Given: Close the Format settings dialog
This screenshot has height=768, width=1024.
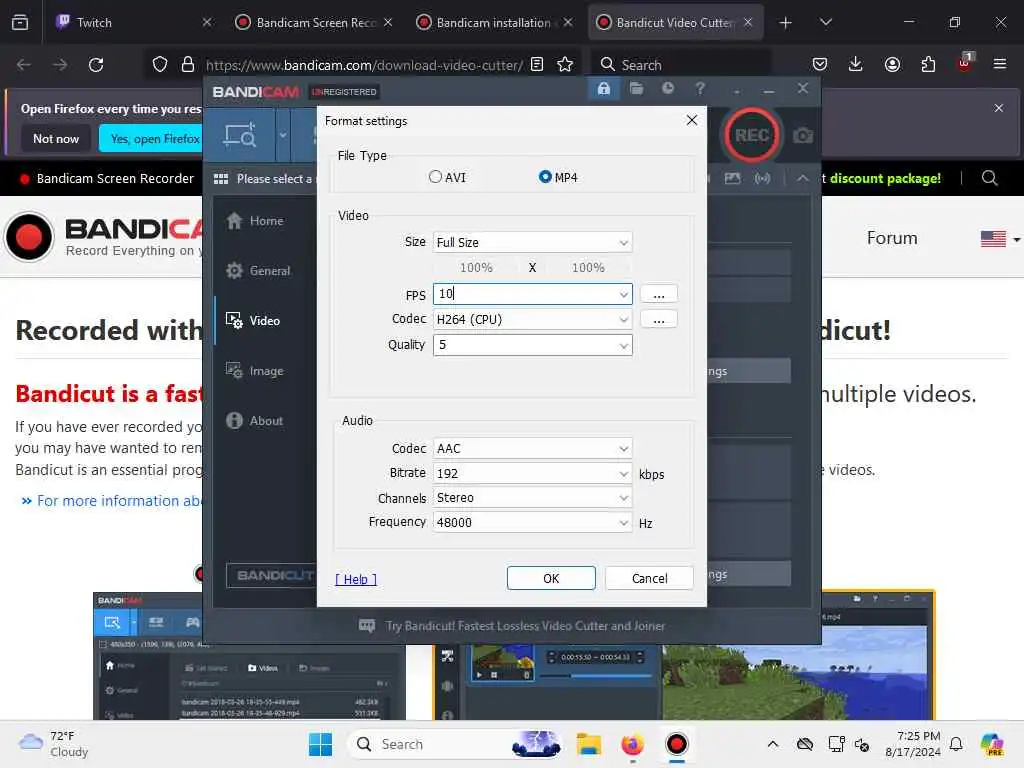Looking at the screenshot, I should [x=692, y=120].
